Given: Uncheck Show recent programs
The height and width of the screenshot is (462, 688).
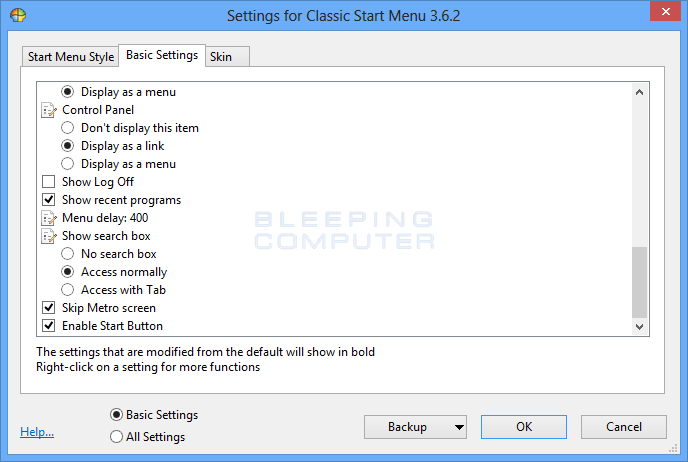Looking at the screenshot, I should pyautogui.click(x=48, y=200).
